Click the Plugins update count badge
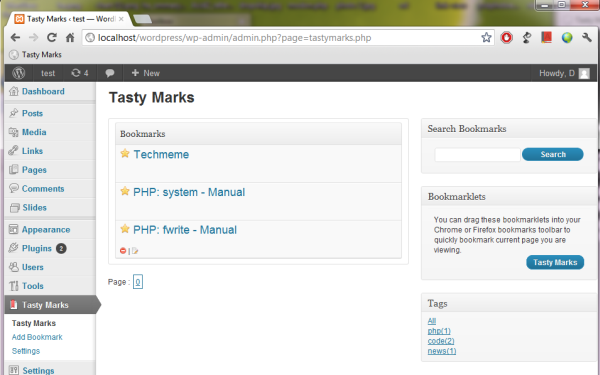The image size is (600, 375). 61,248
